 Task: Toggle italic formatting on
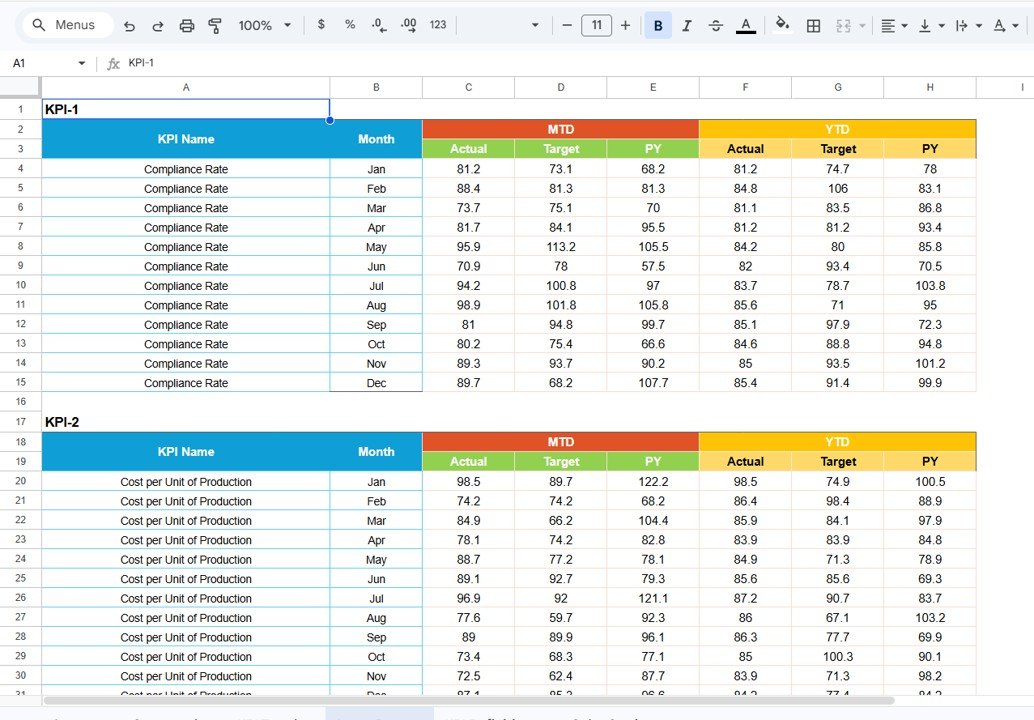click(x=687, y=26)
